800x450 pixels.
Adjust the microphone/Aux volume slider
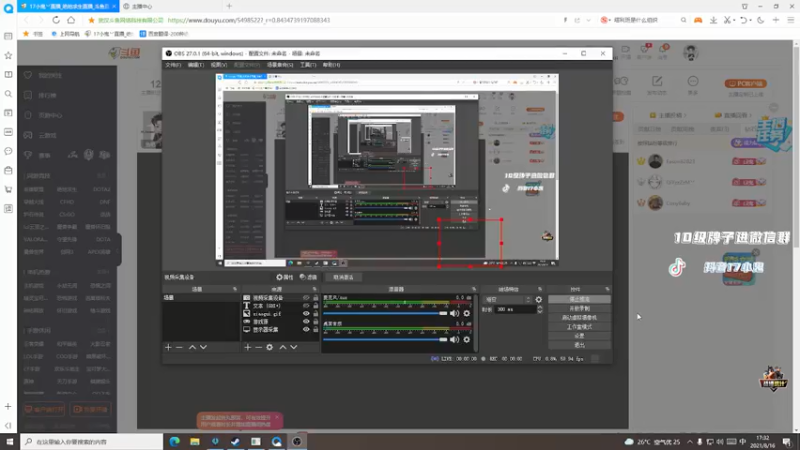click(x=385, y=313)
